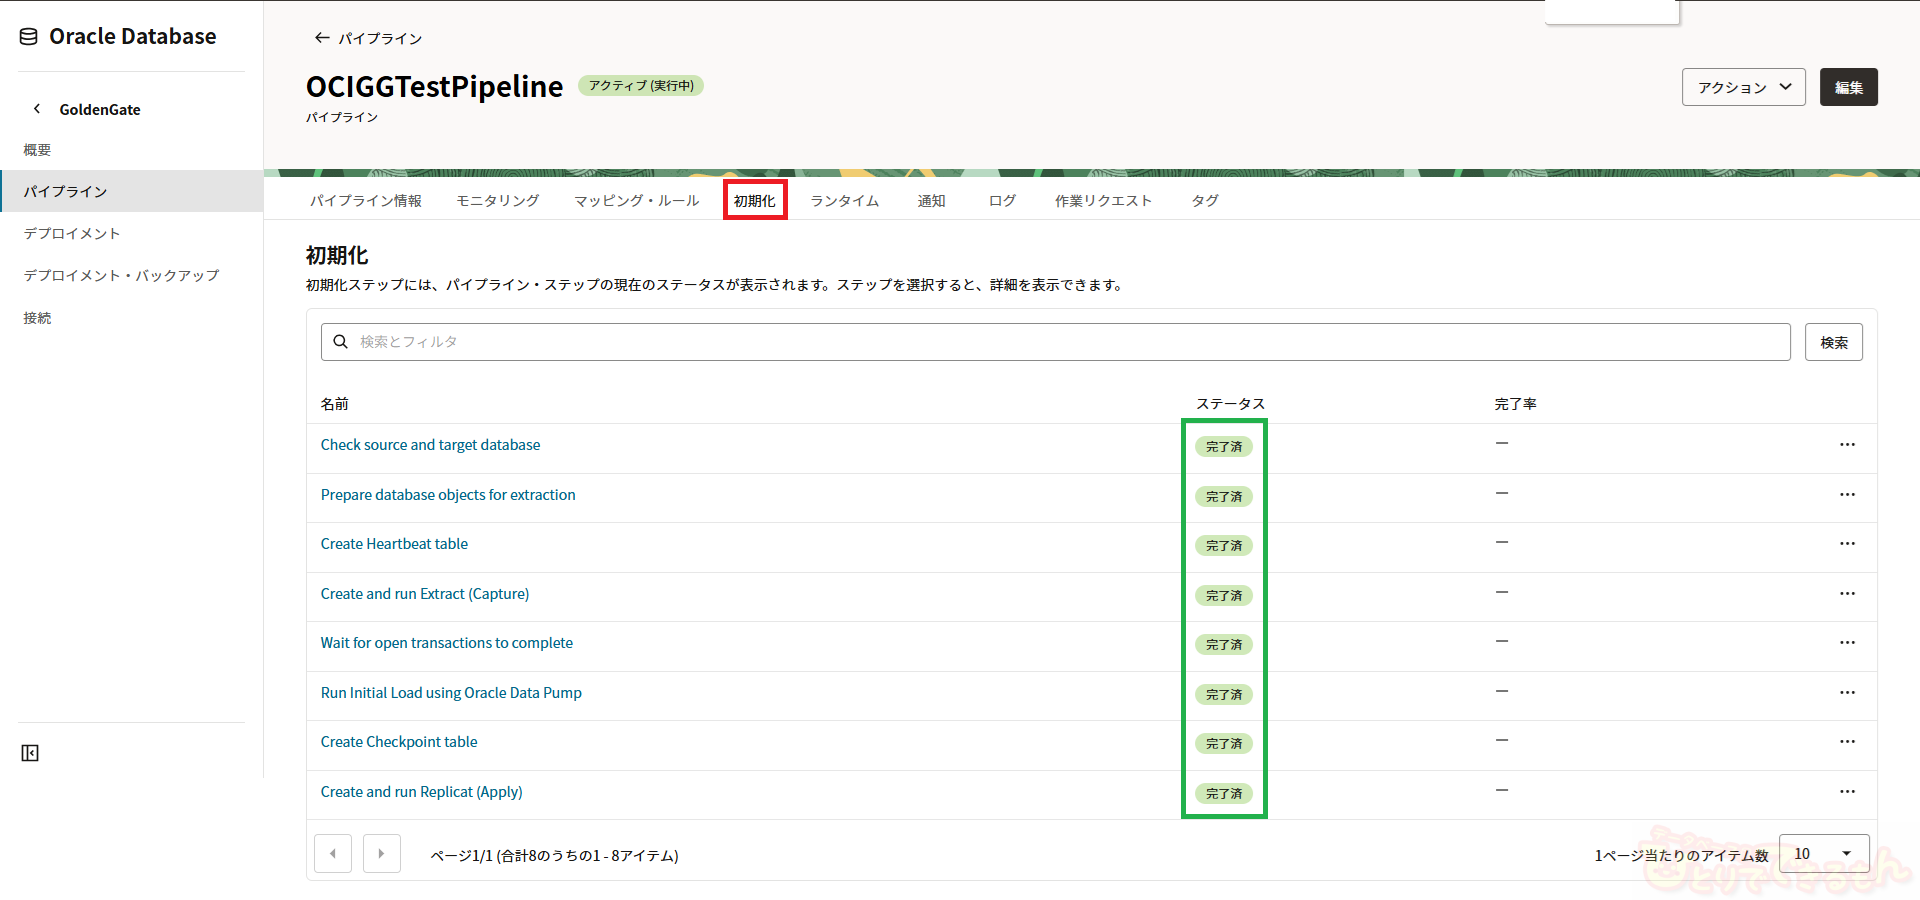Image resolution: width=1920 pixels, height=900 pixels.
Task: Click the back arrow next to パイプライン
Action: pos(321,38)
